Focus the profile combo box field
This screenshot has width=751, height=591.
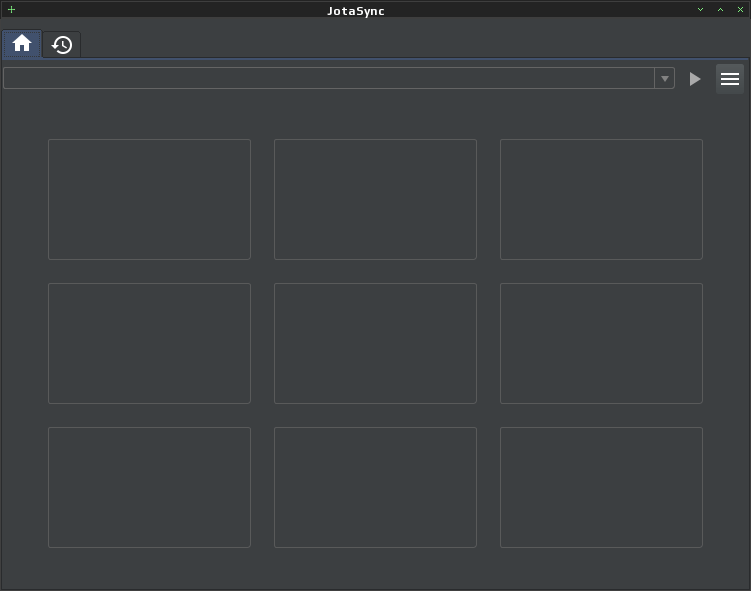point(329,78)
